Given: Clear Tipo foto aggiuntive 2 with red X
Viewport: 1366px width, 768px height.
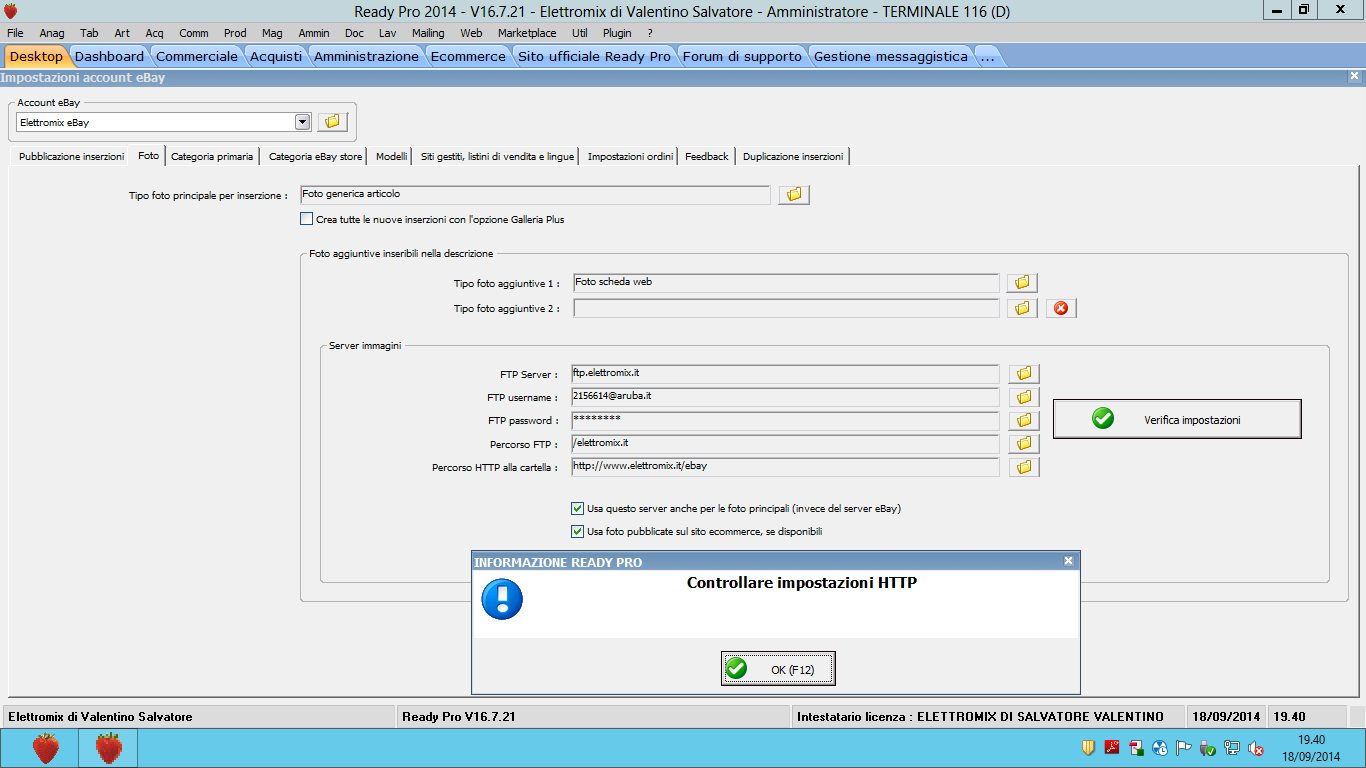Looking at the screenshot, I should [x=1061, y=308].
